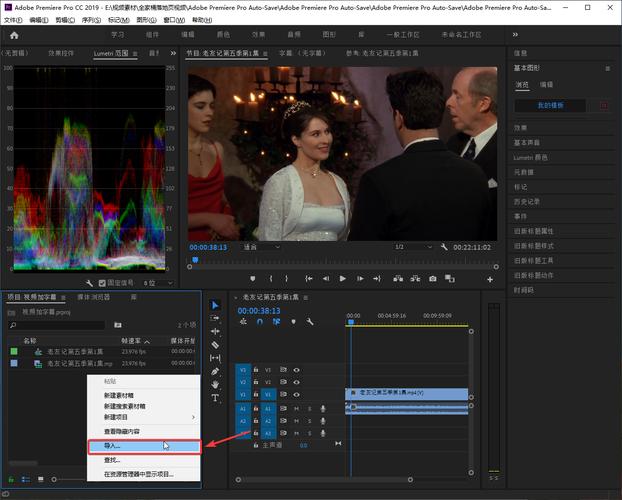The width and height of the screenshot is (622, 500).
Task: Open the timeline sequence panel menu
Action: 306,297
